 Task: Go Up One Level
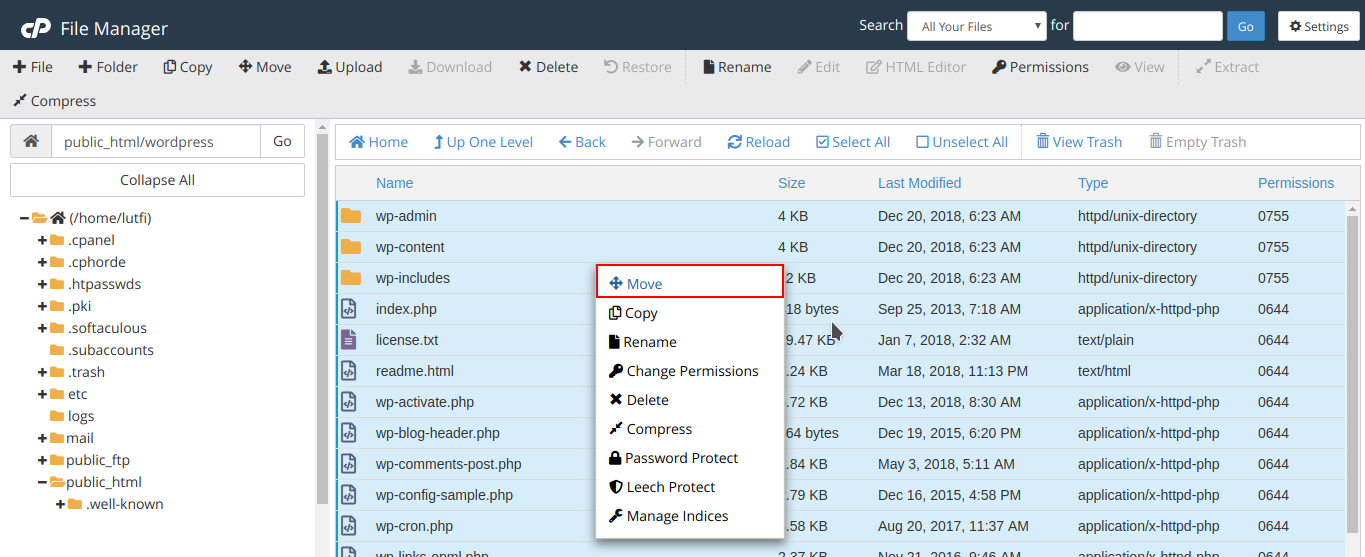483,142
